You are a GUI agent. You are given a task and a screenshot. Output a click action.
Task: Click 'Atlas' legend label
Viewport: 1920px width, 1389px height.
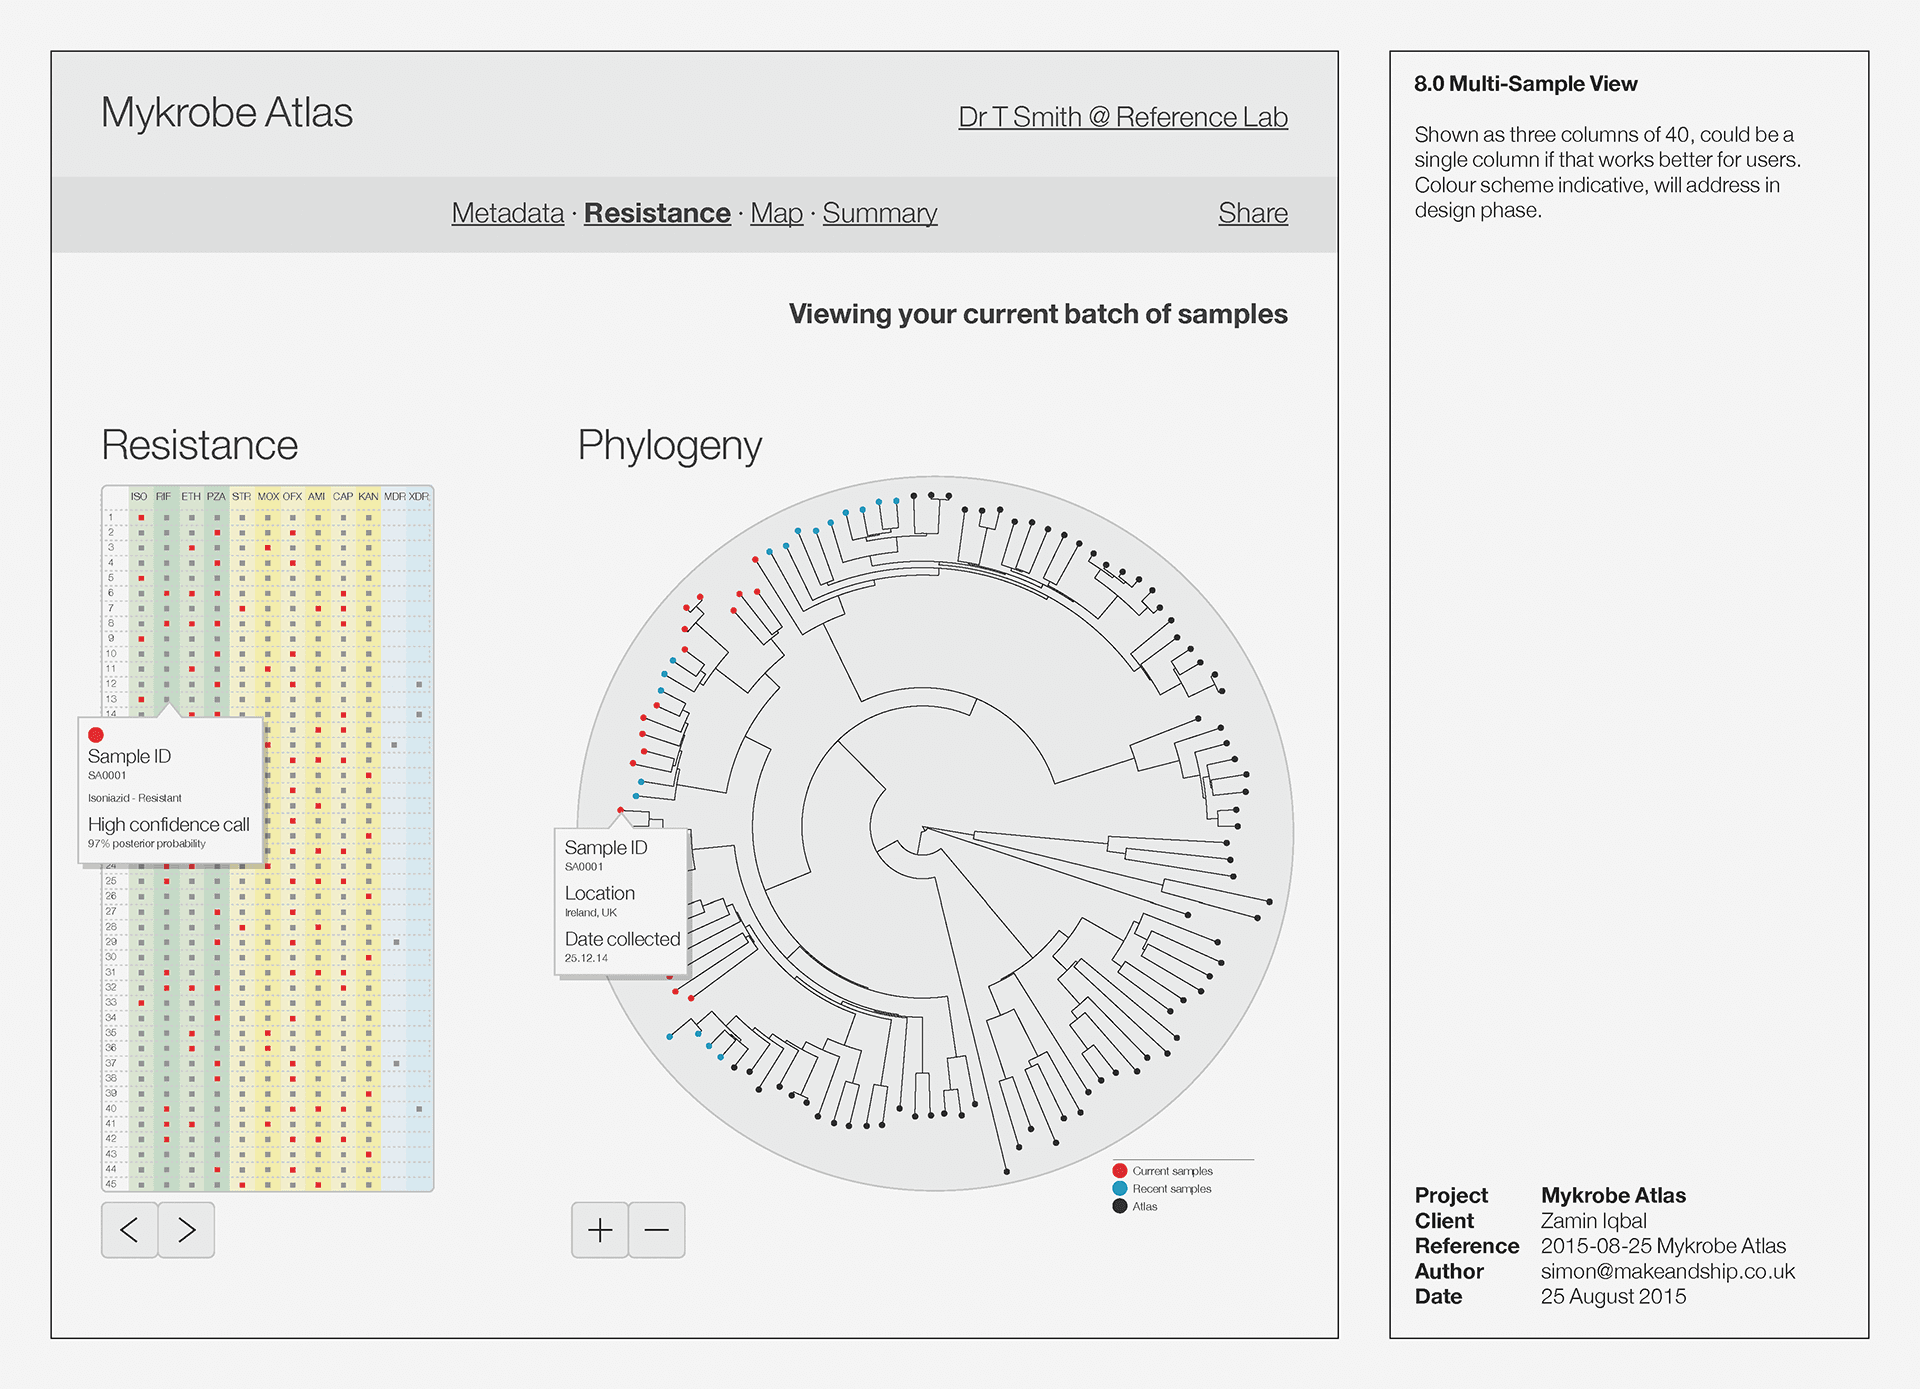click(x=1145, y=1207)
